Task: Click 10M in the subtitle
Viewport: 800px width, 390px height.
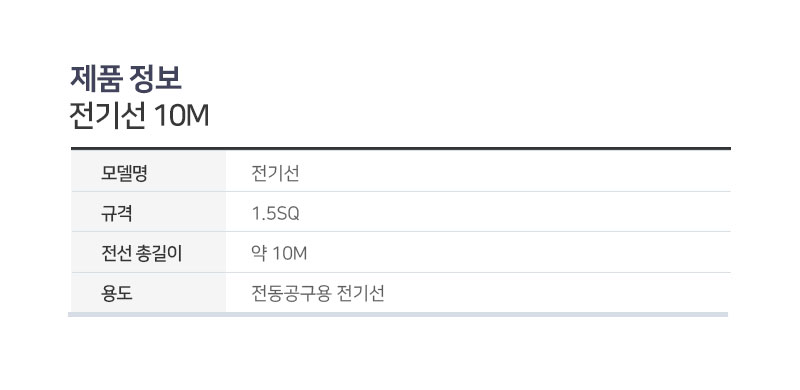Action: (x=182, y=117)
